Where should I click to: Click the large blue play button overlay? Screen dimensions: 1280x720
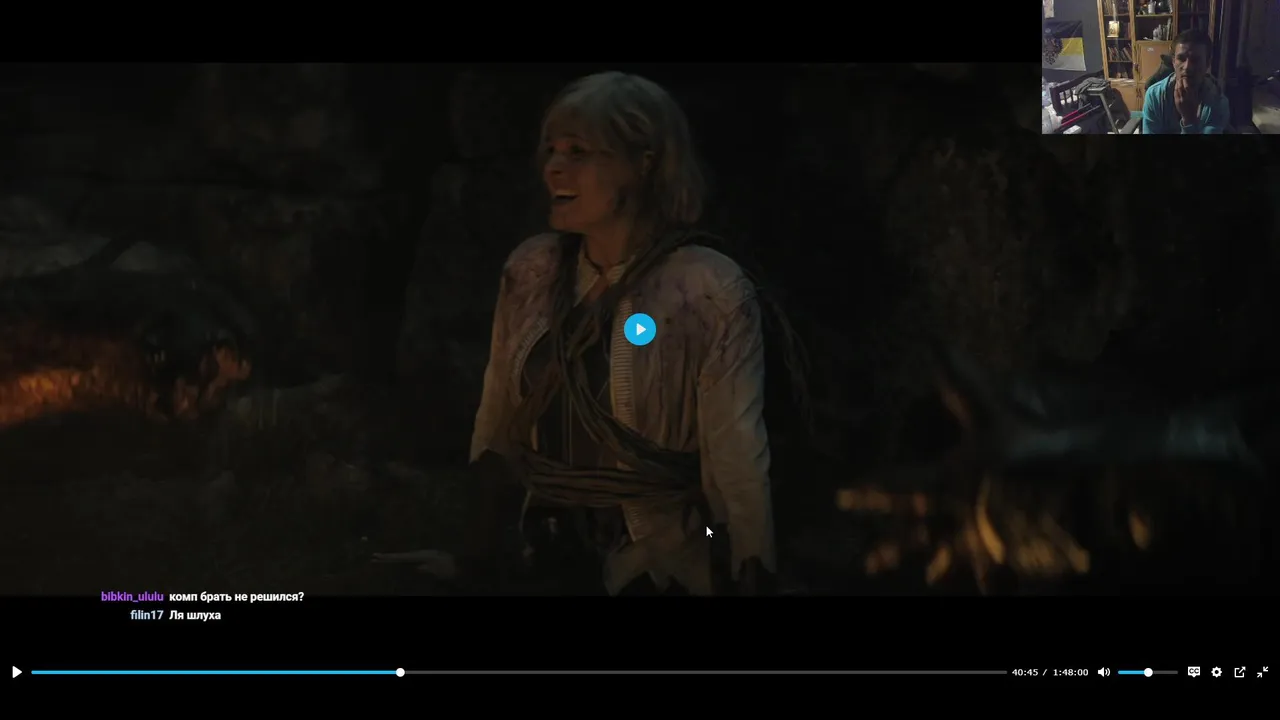pyautogui.click(x=640, y=329)
